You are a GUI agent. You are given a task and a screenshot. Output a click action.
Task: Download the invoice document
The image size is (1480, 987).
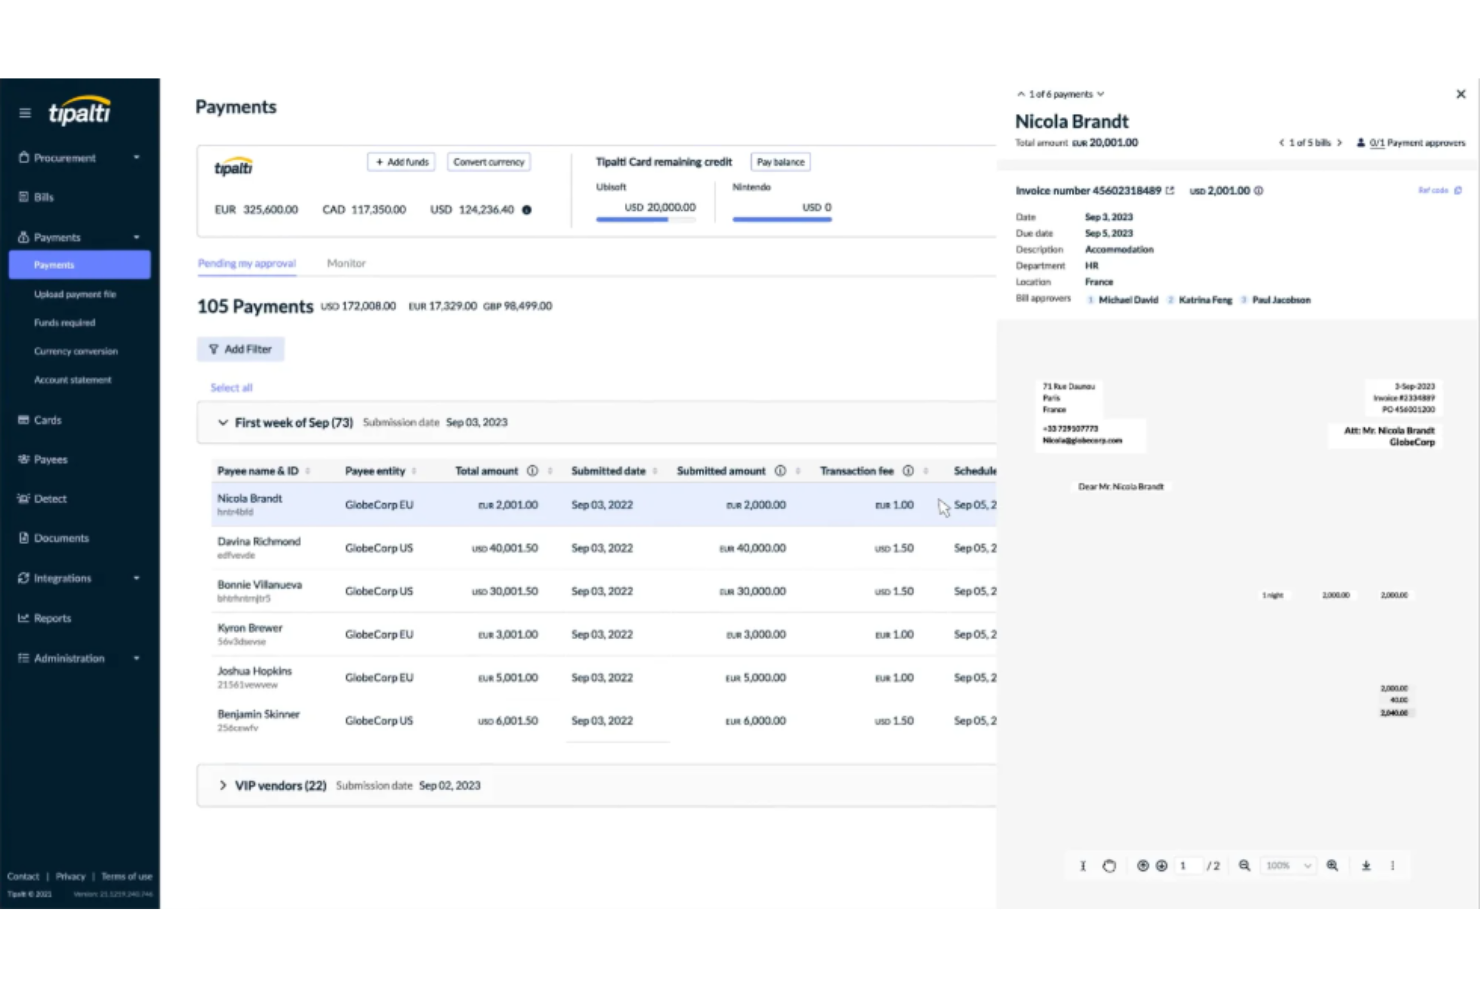(1366, 866)
